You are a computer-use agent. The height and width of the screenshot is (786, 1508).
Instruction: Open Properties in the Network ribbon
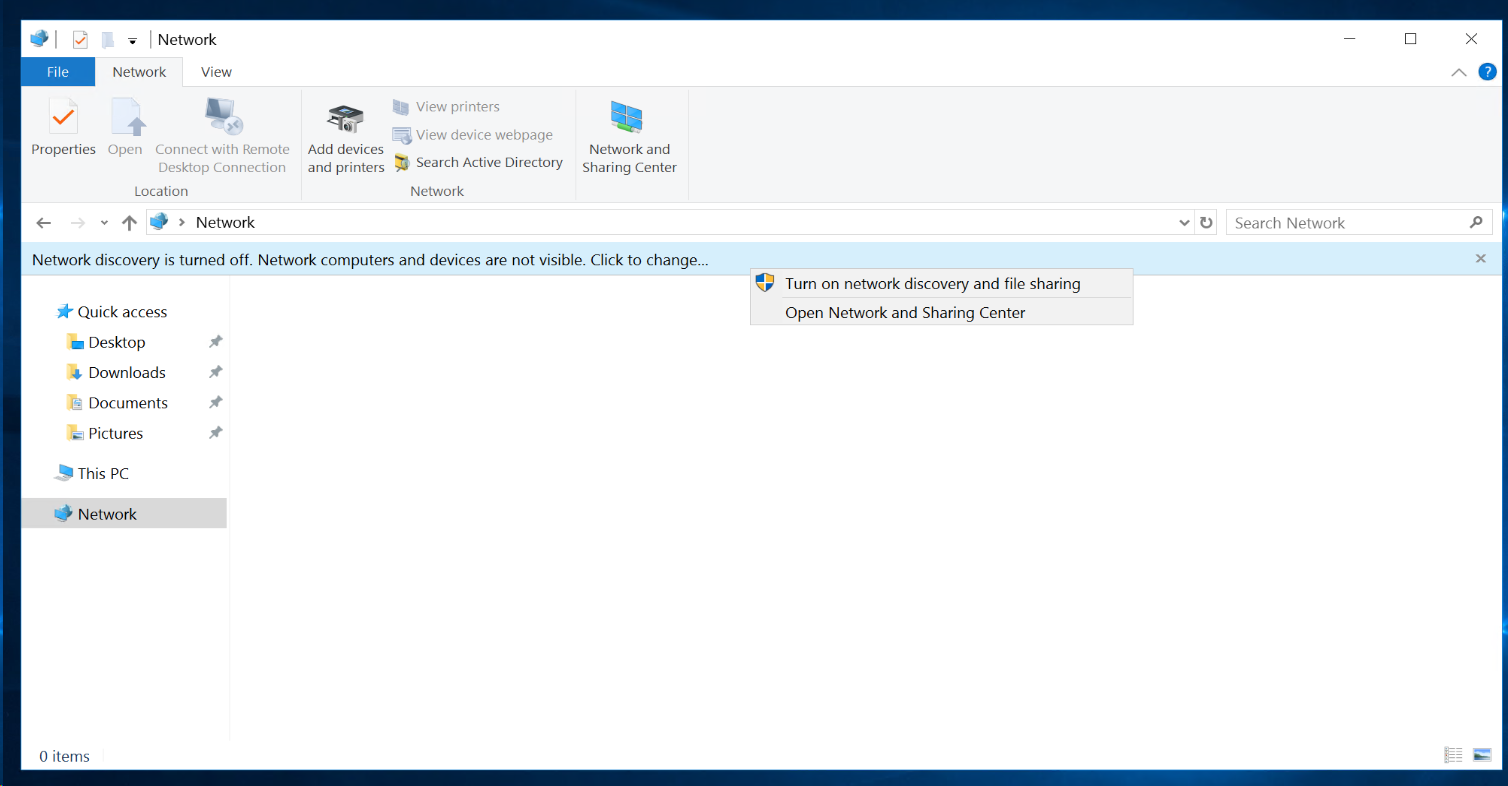click(63, 128)
